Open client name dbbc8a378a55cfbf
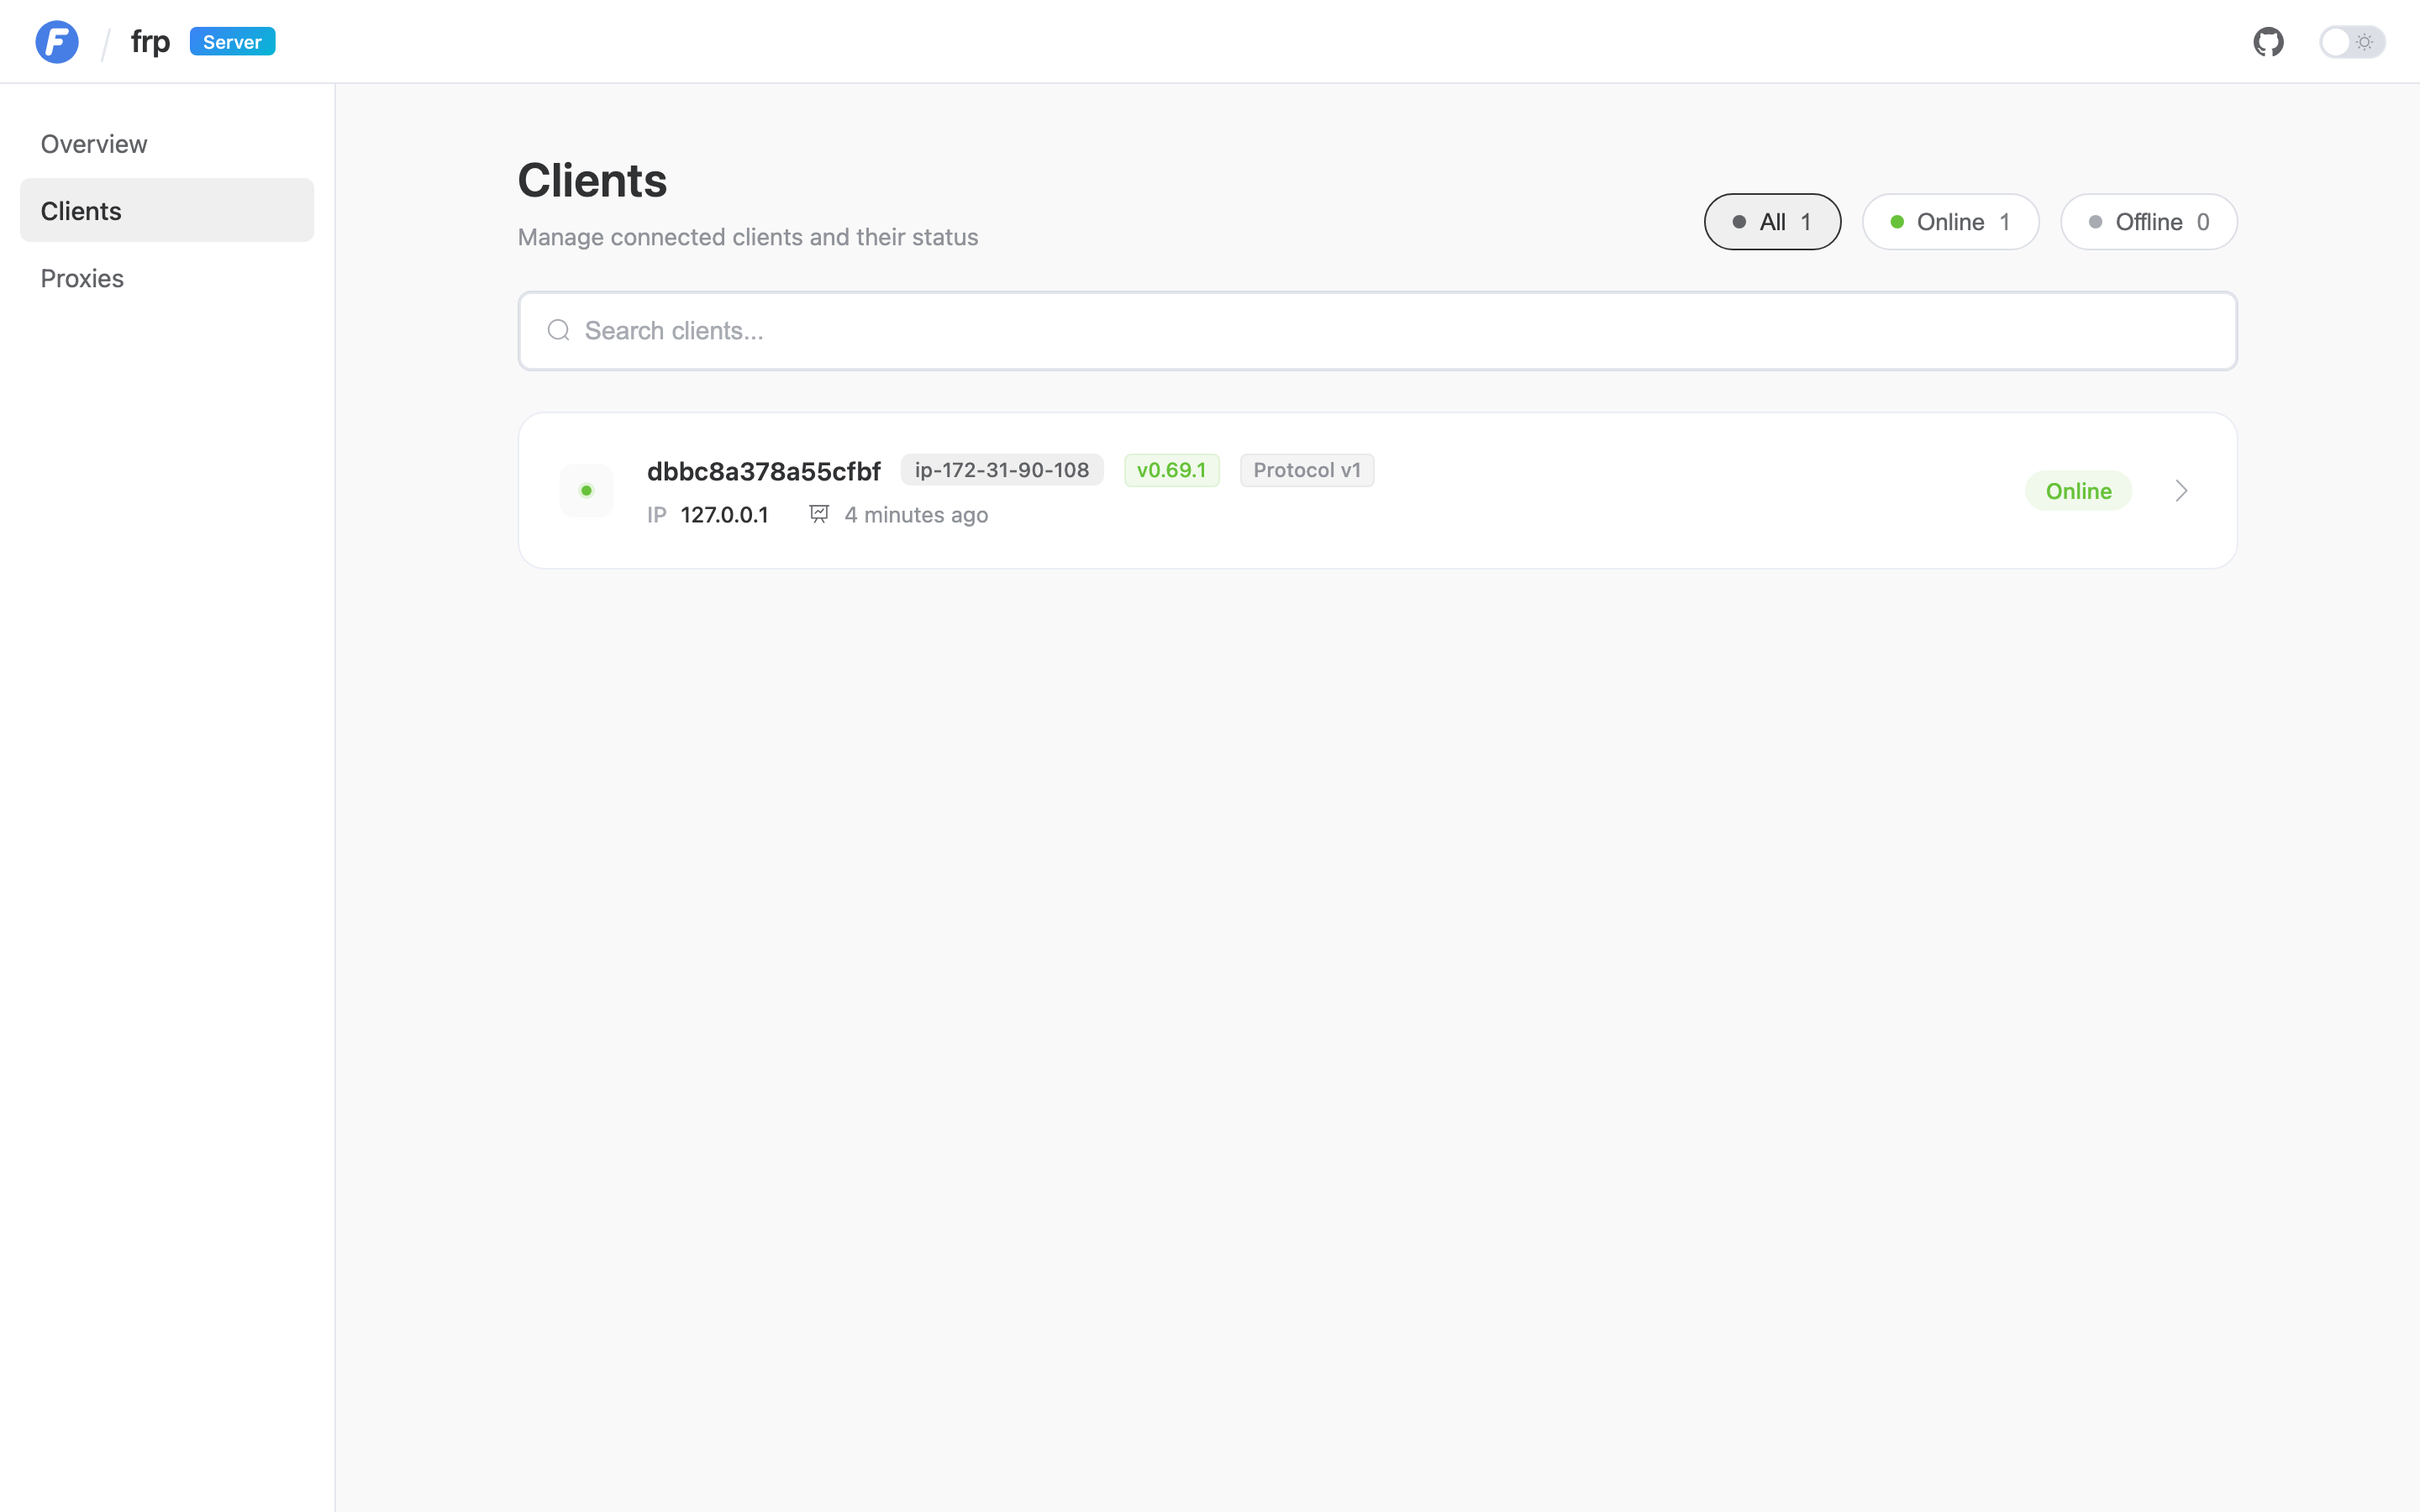 click(x=763, y=470)
